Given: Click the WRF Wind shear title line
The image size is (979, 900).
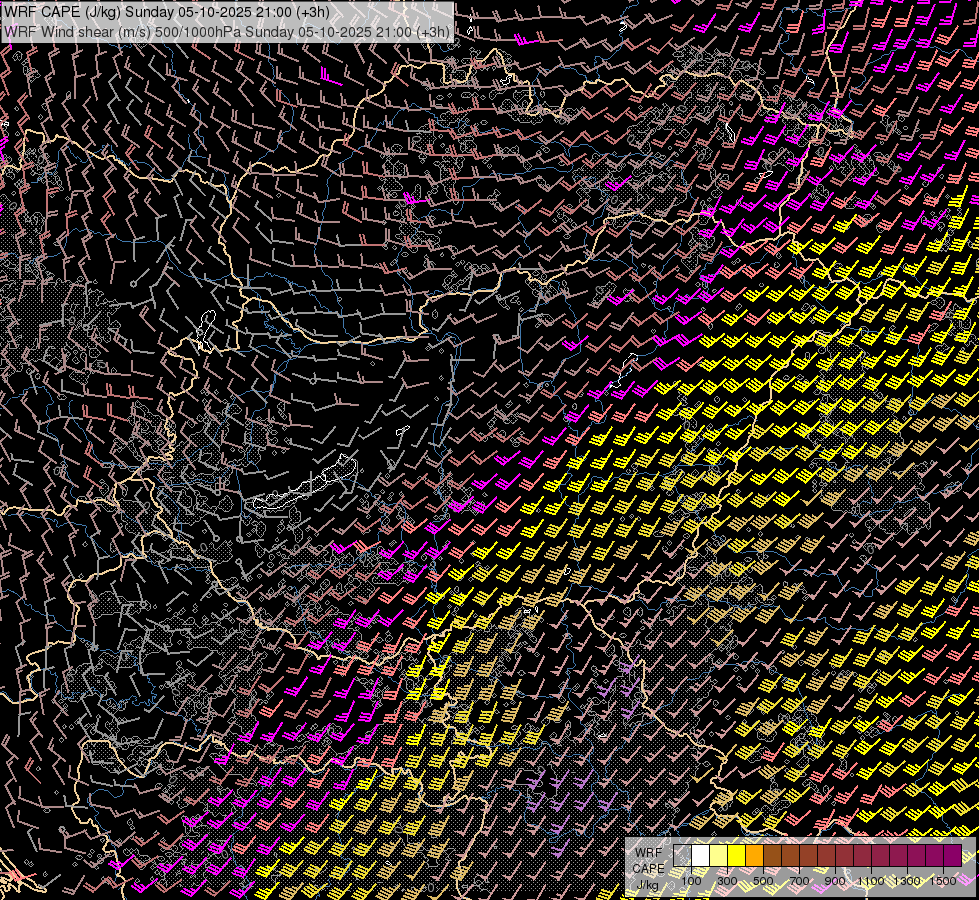Looking at the screenshot, I should (226, 31).
